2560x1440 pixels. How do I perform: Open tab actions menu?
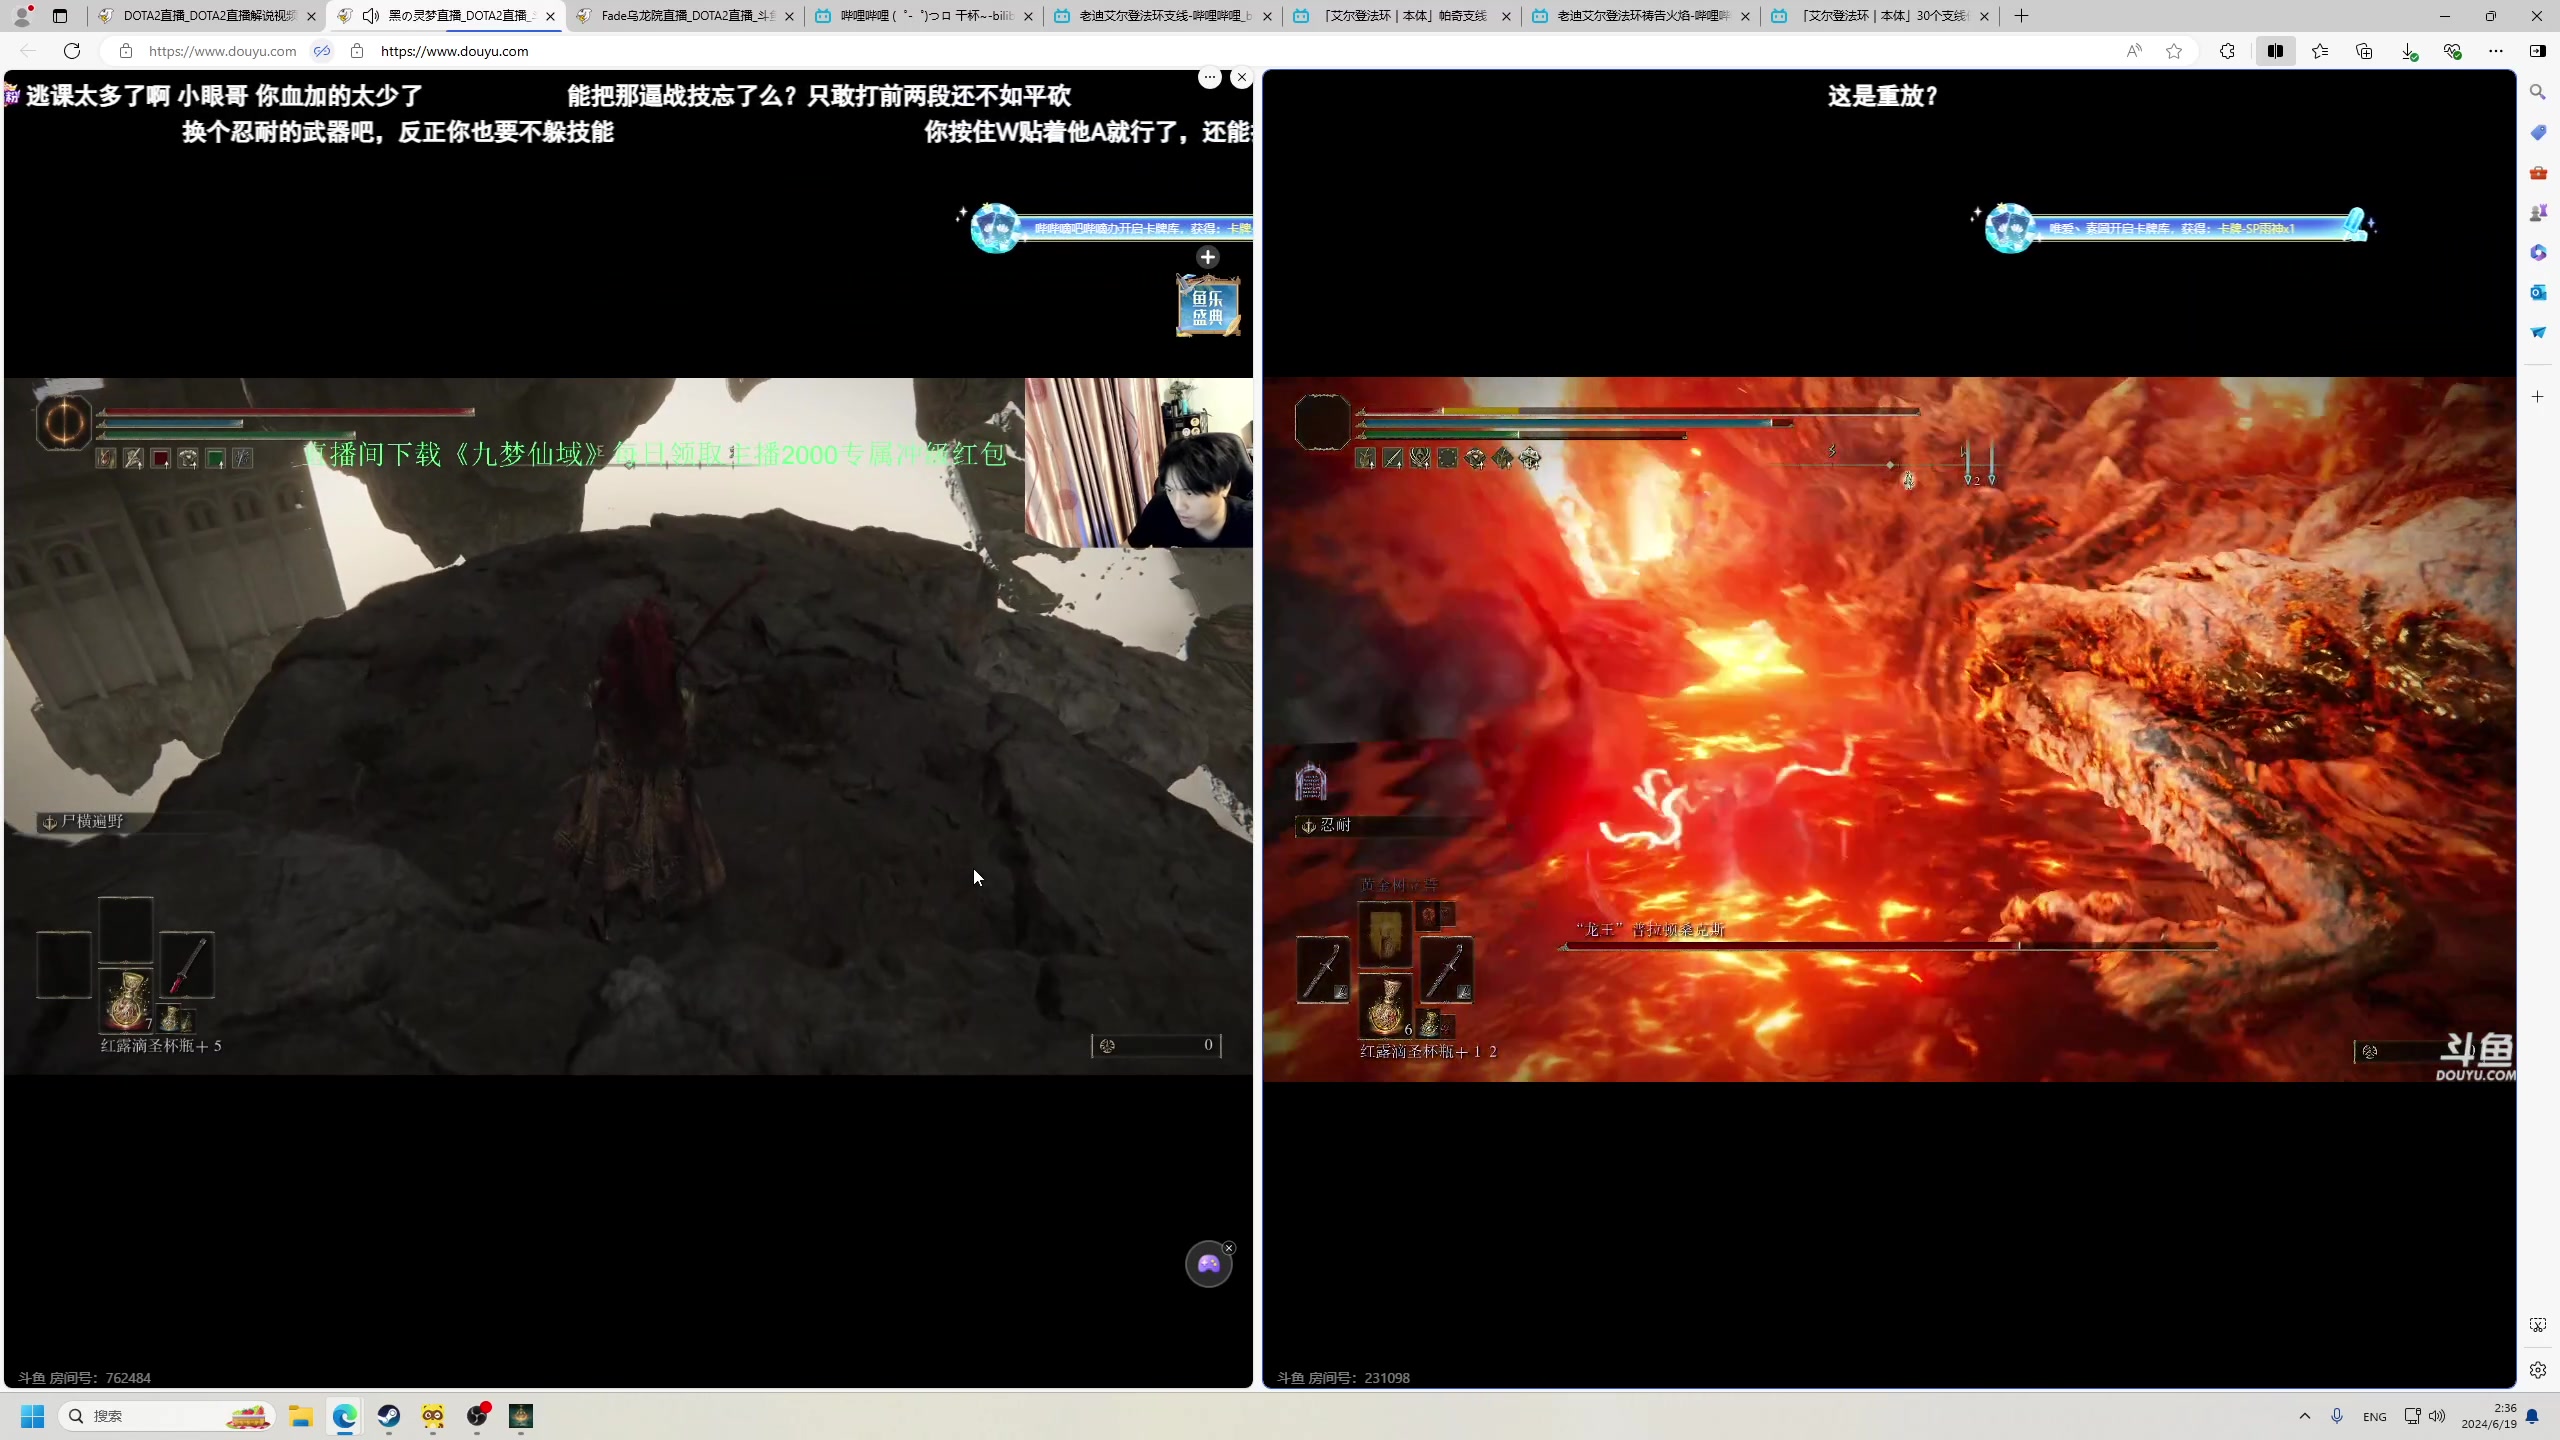tap(60, 16)
